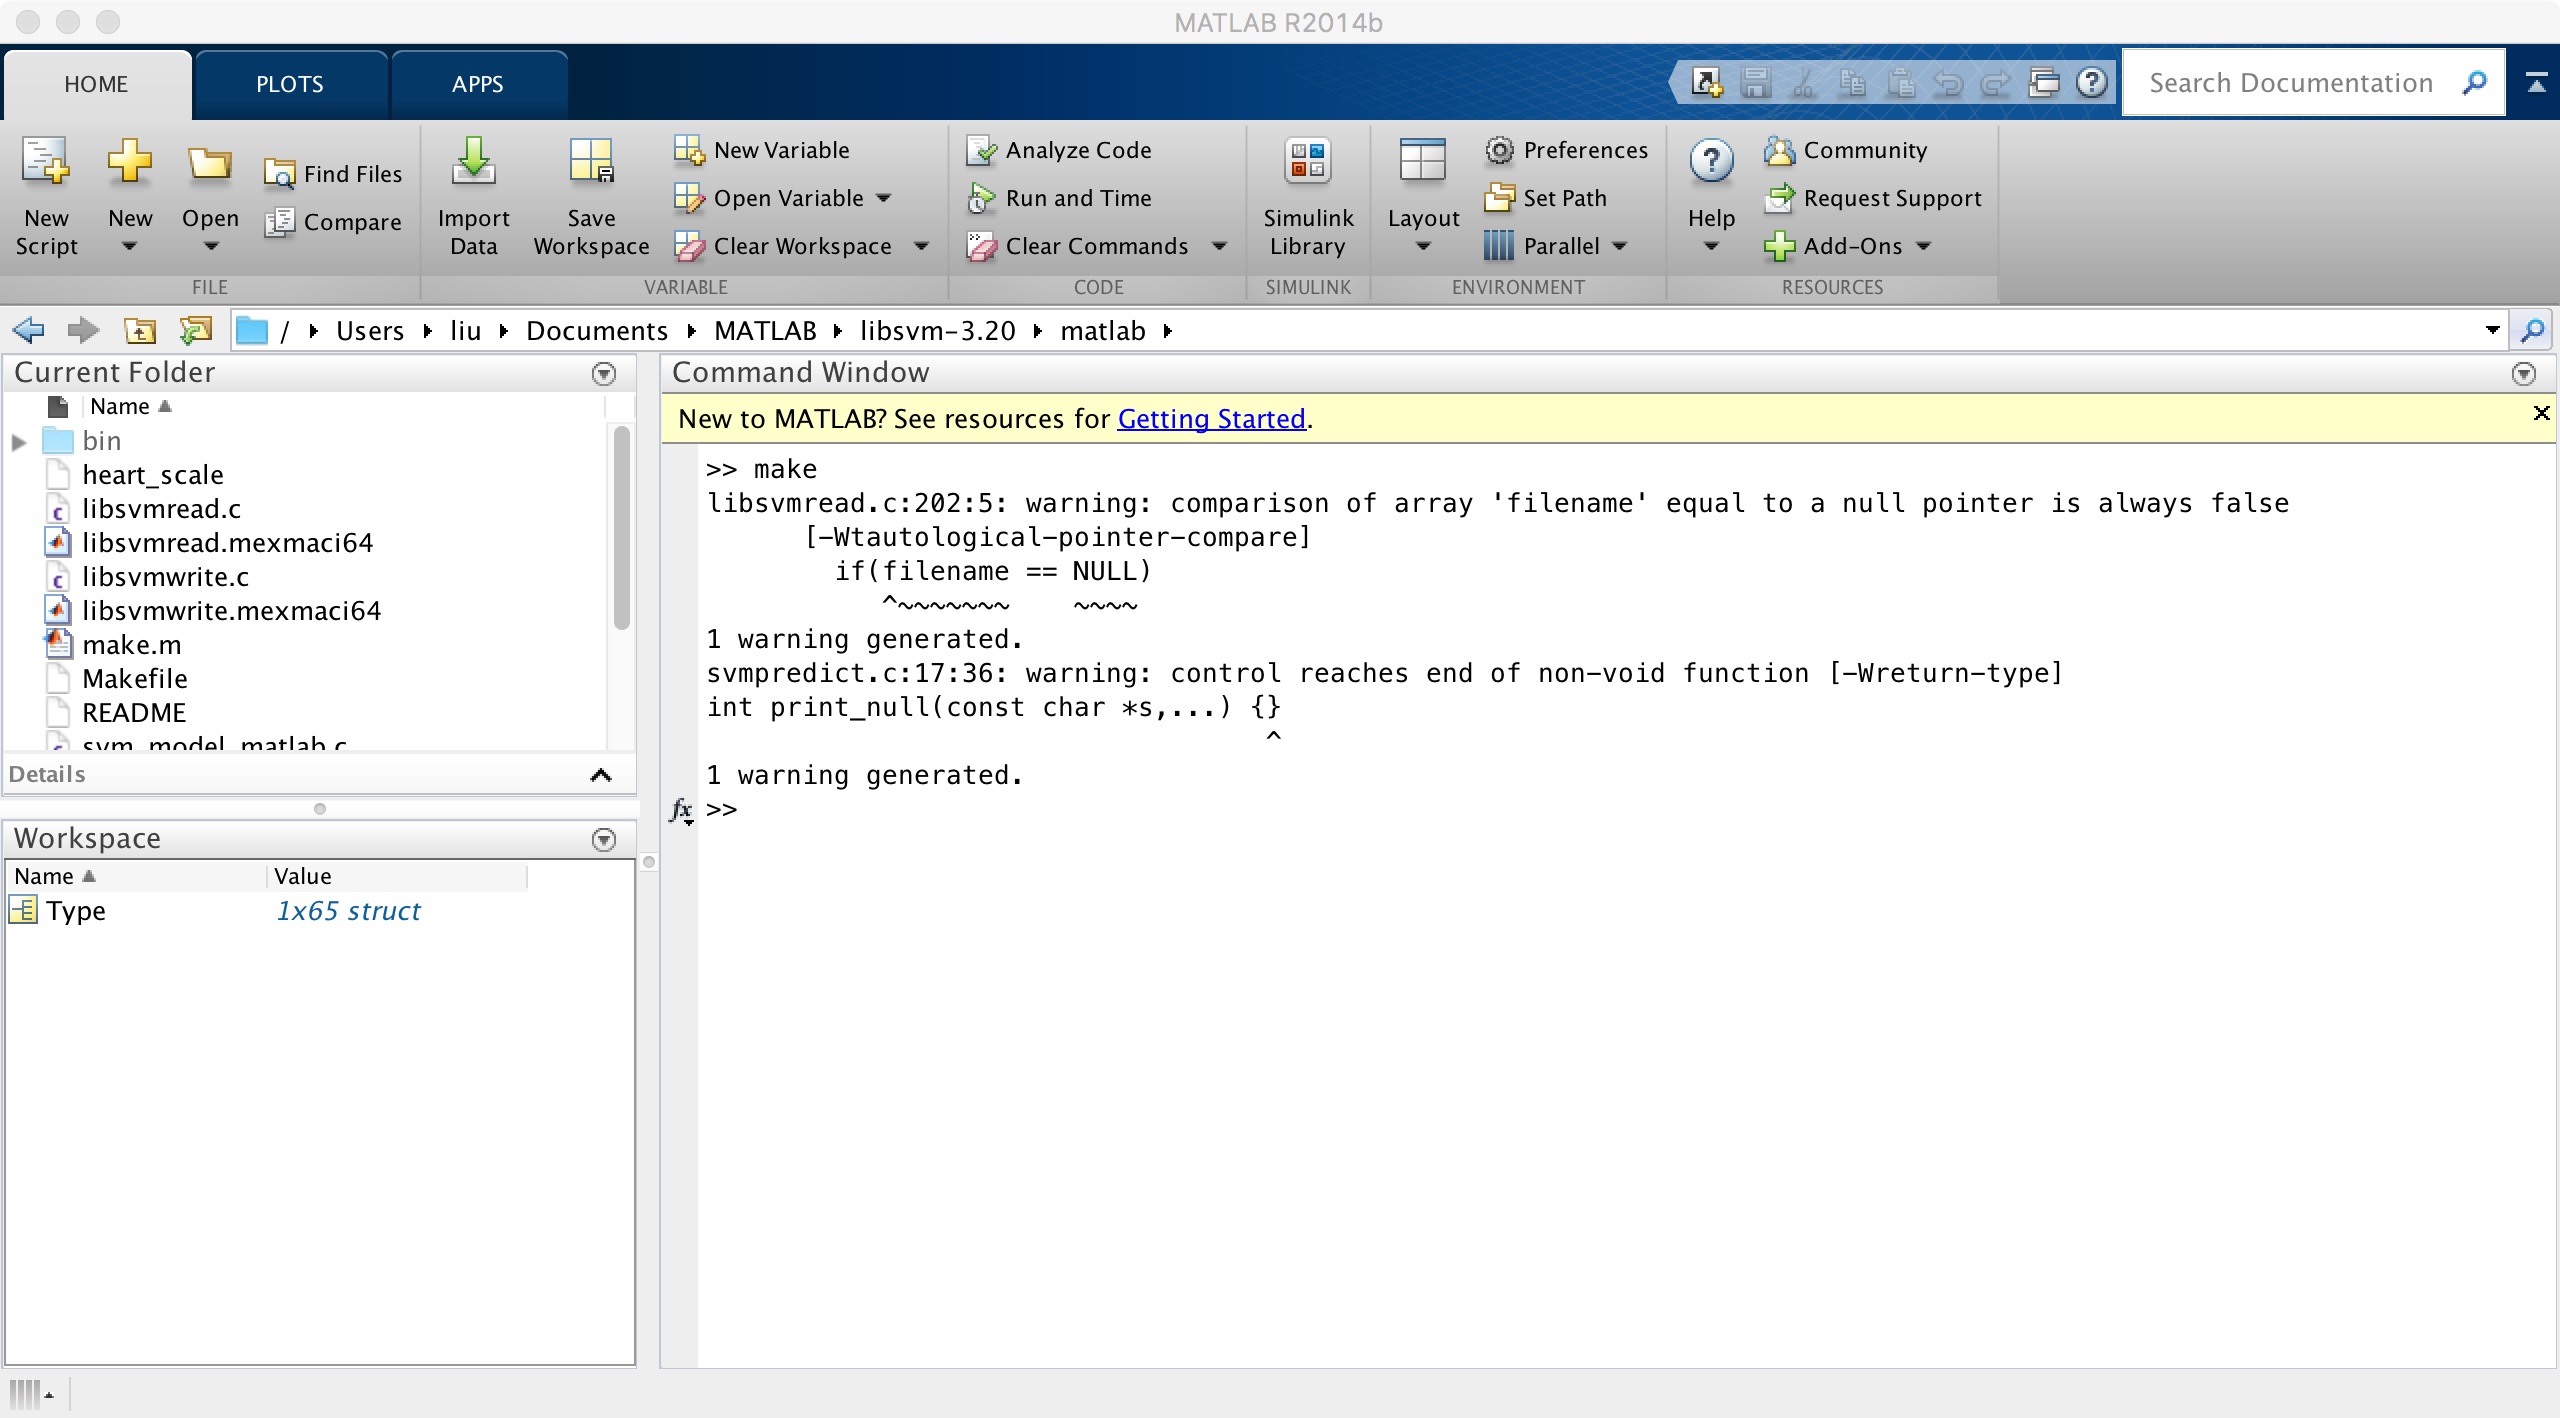Viewport: 2560px width, 1418px height.
Task: Click the Switch Windows toolbar icon
Action: pyautogui.click(x=2044, y=82)
